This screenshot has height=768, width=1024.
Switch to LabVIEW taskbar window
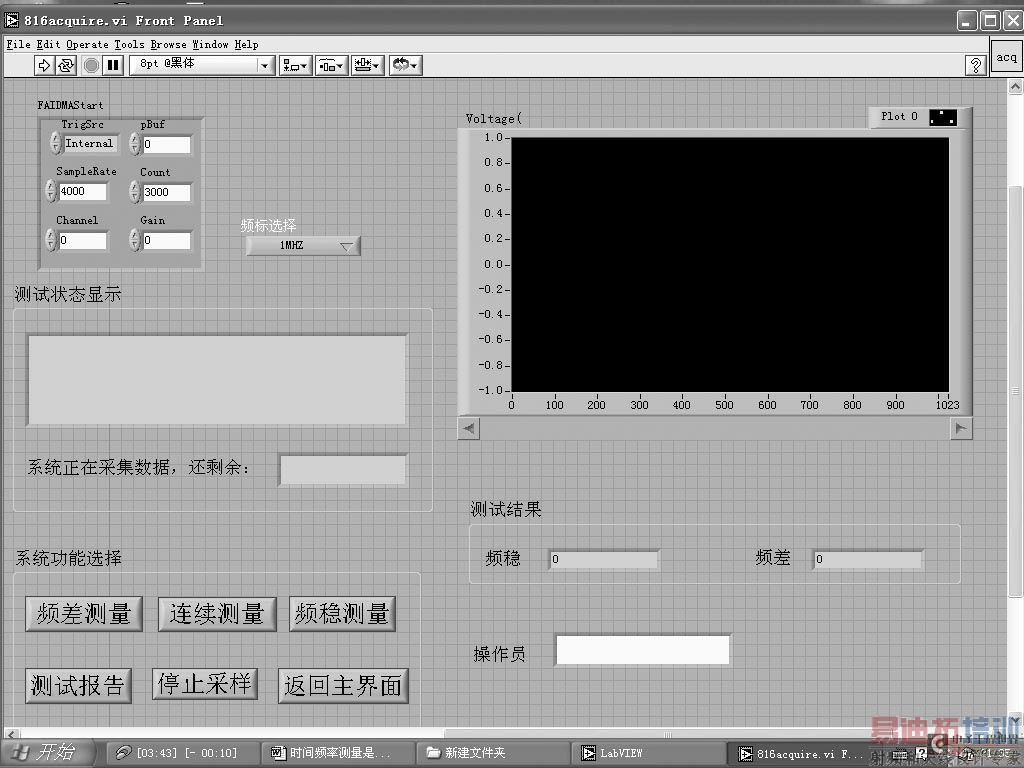point(648,753)
